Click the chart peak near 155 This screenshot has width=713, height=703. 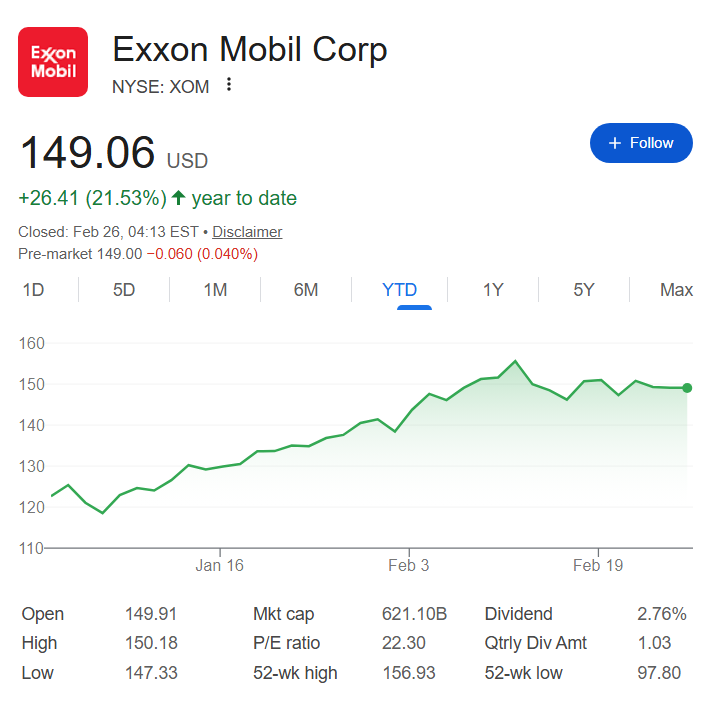(x=515, y=361)
